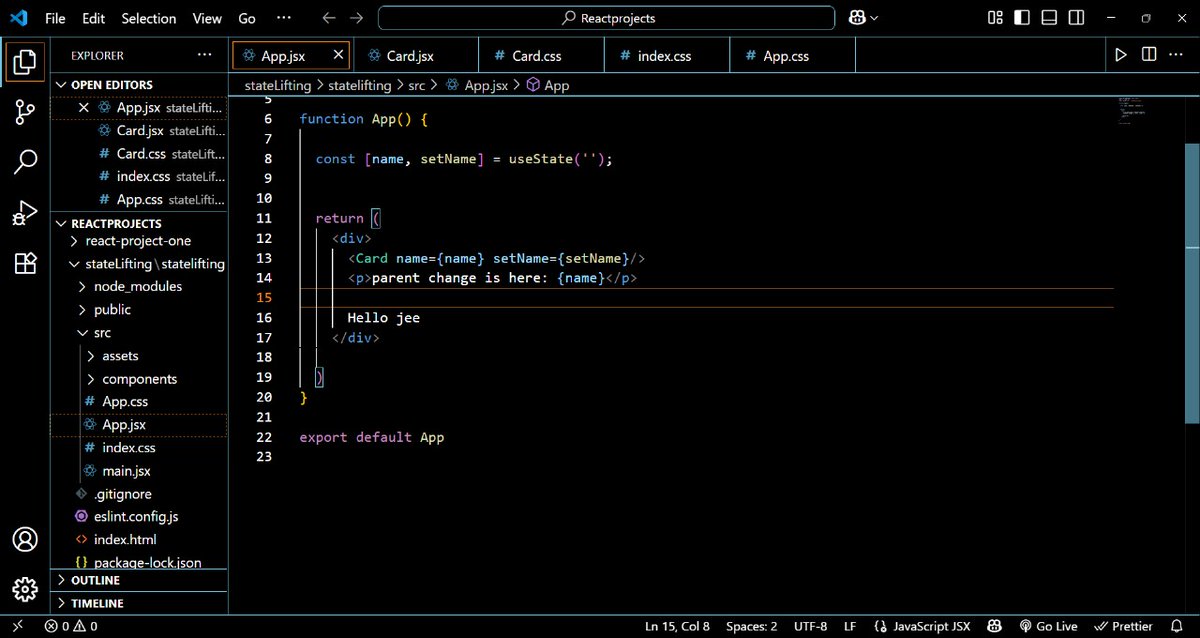This screenshot has width=1200, height=638.
Task: Expand the public folder
Action: pos(139,310)
